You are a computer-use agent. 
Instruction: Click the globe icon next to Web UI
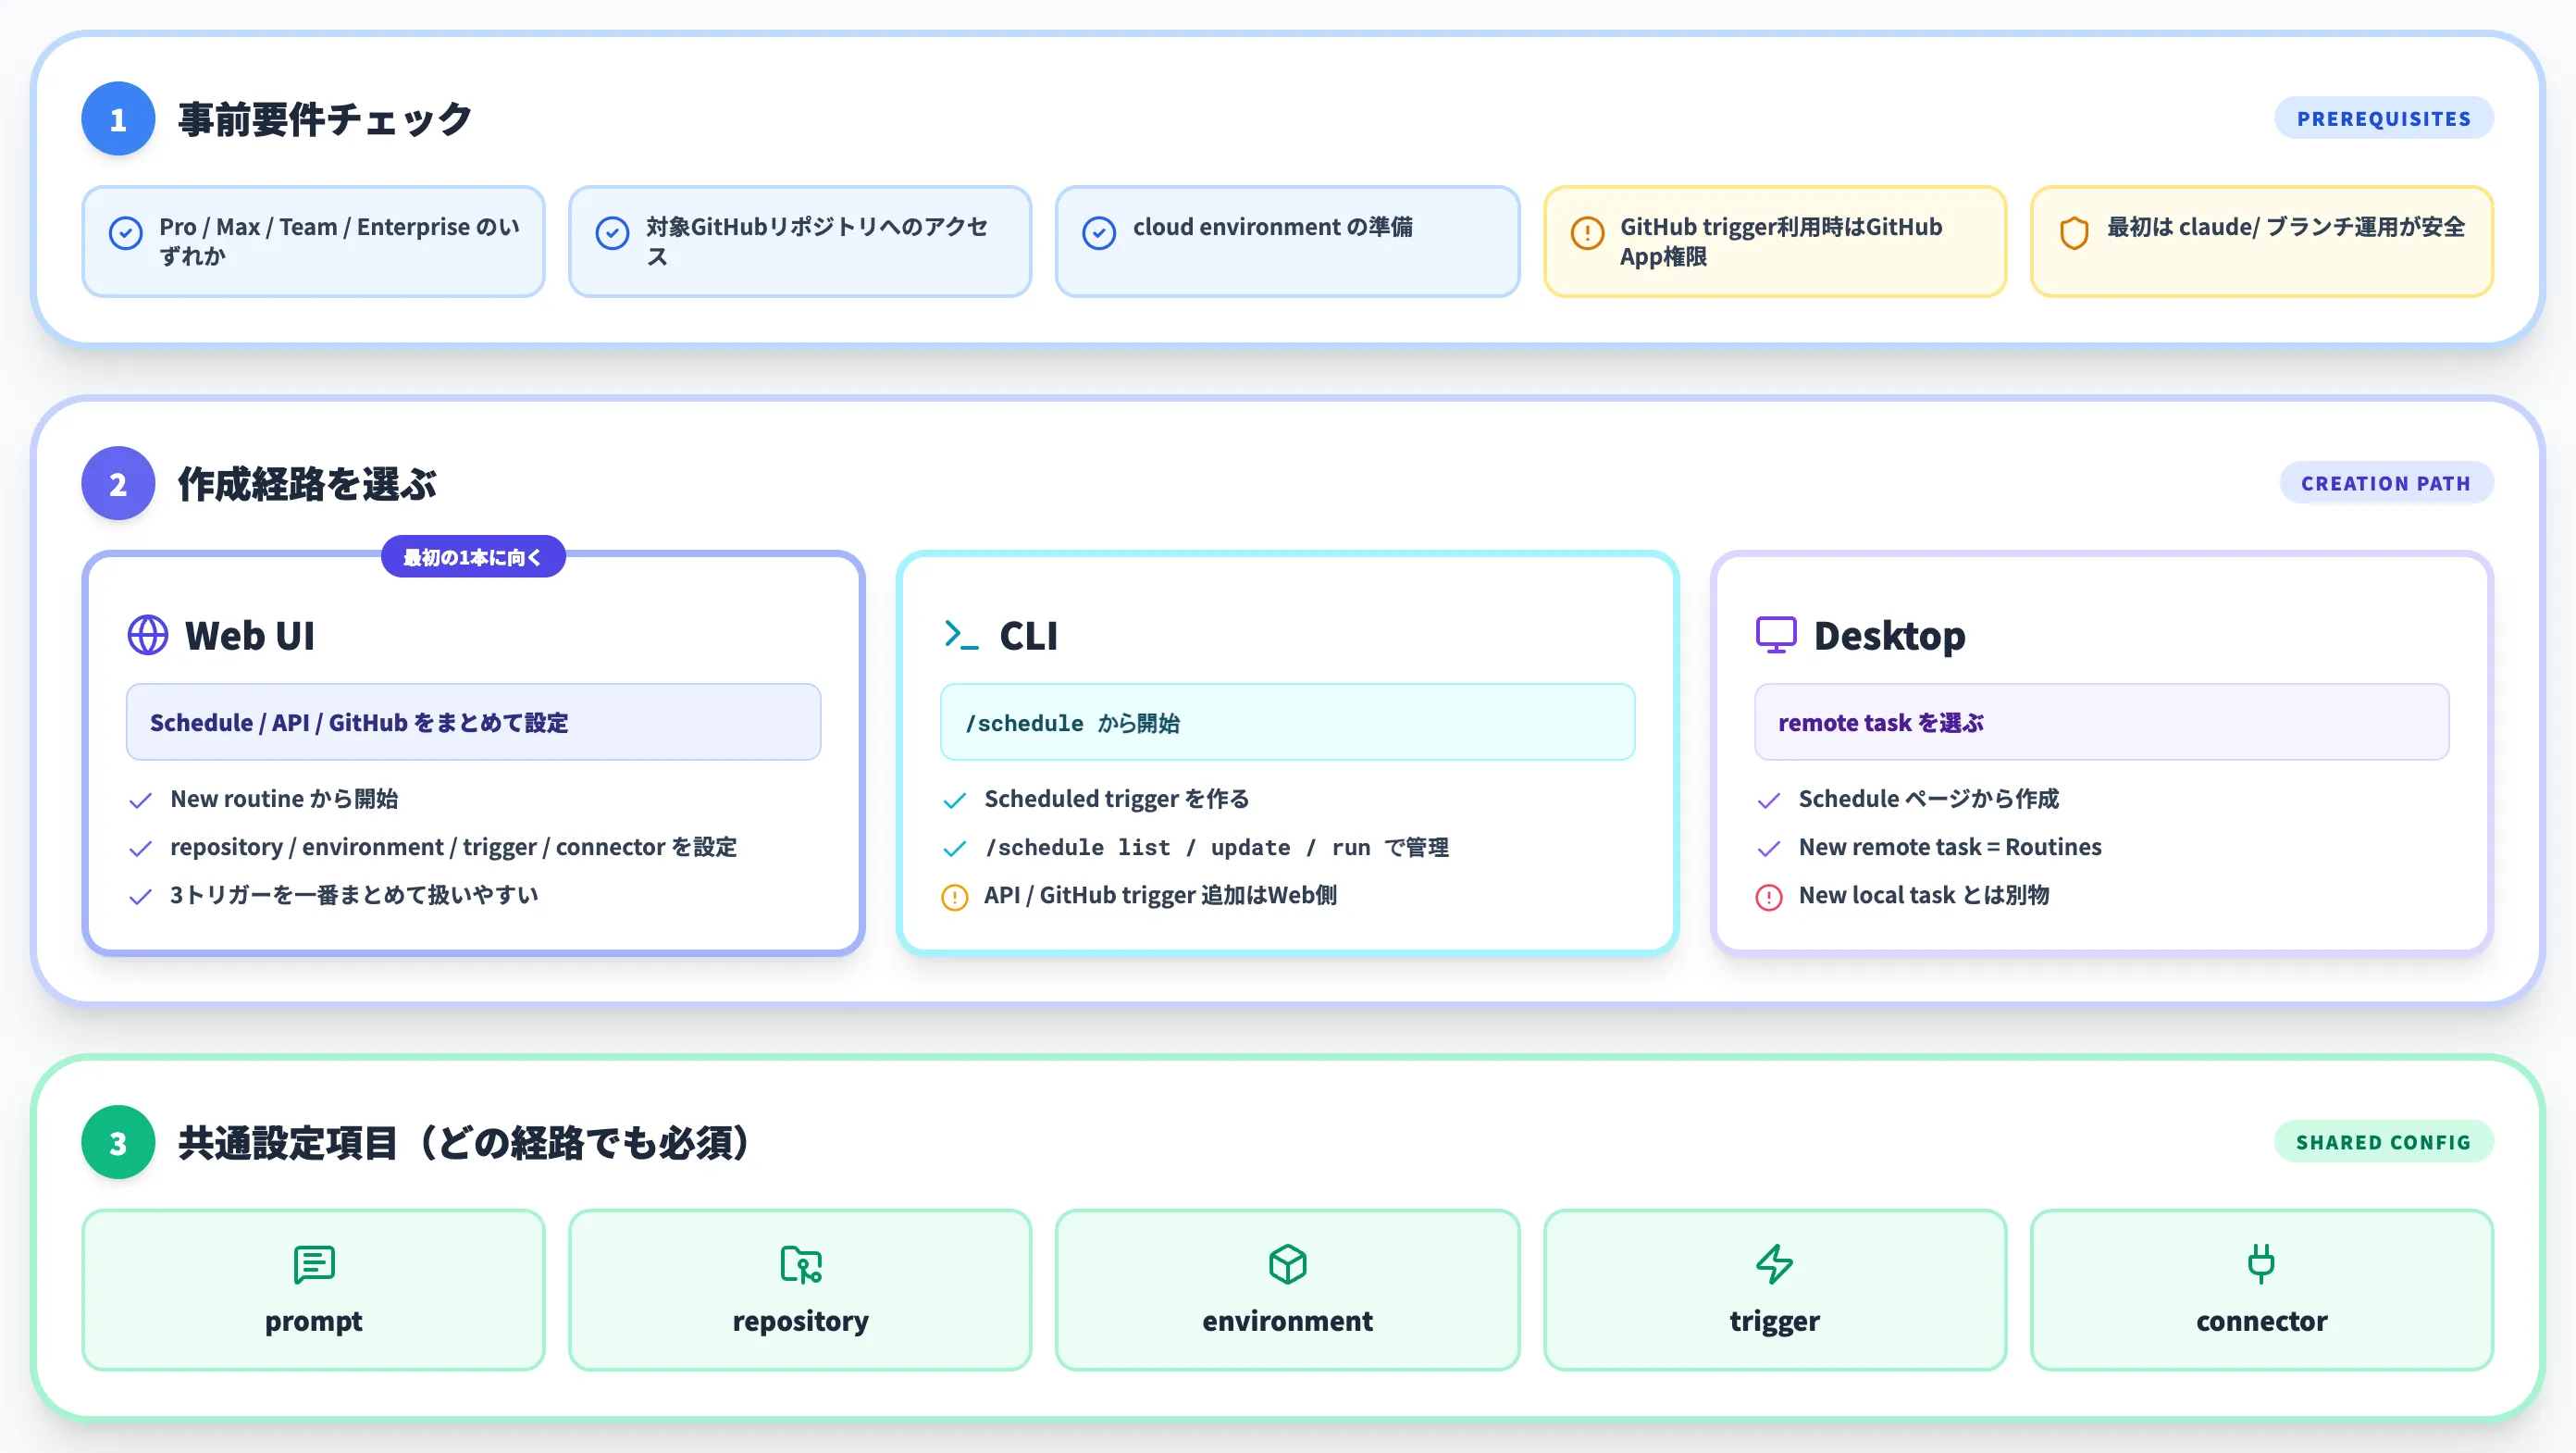[148, 635]
